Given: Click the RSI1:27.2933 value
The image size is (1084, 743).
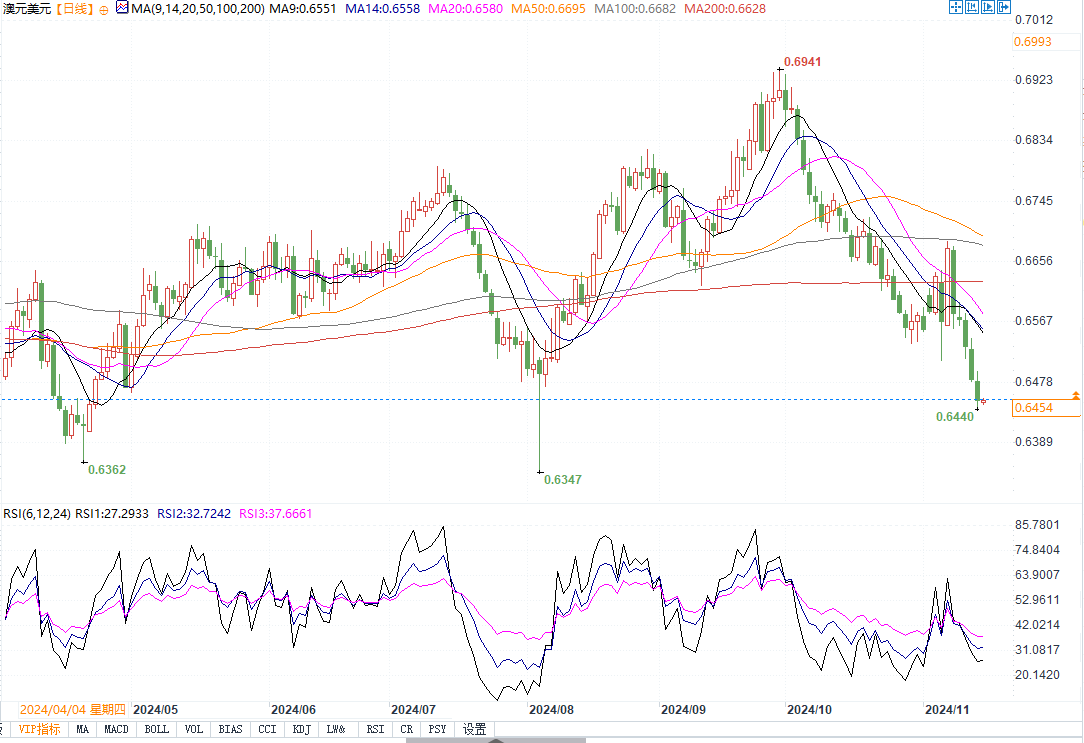Looking at the screenshot, I should pyautogui.click(x=112, y=514).
